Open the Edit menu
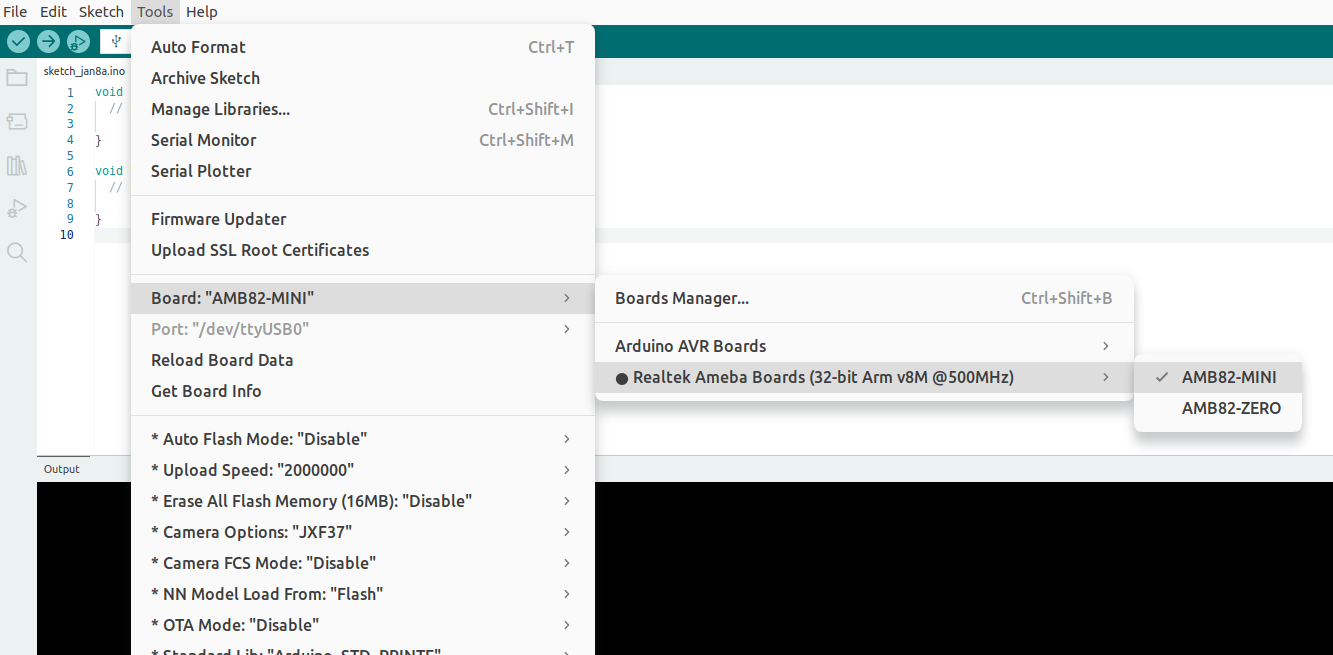 point(53,12)
